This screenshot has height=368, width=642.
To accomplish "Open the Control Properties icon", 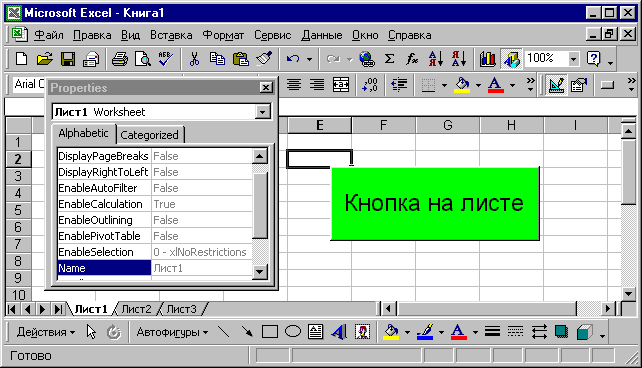I will point(579,85).
